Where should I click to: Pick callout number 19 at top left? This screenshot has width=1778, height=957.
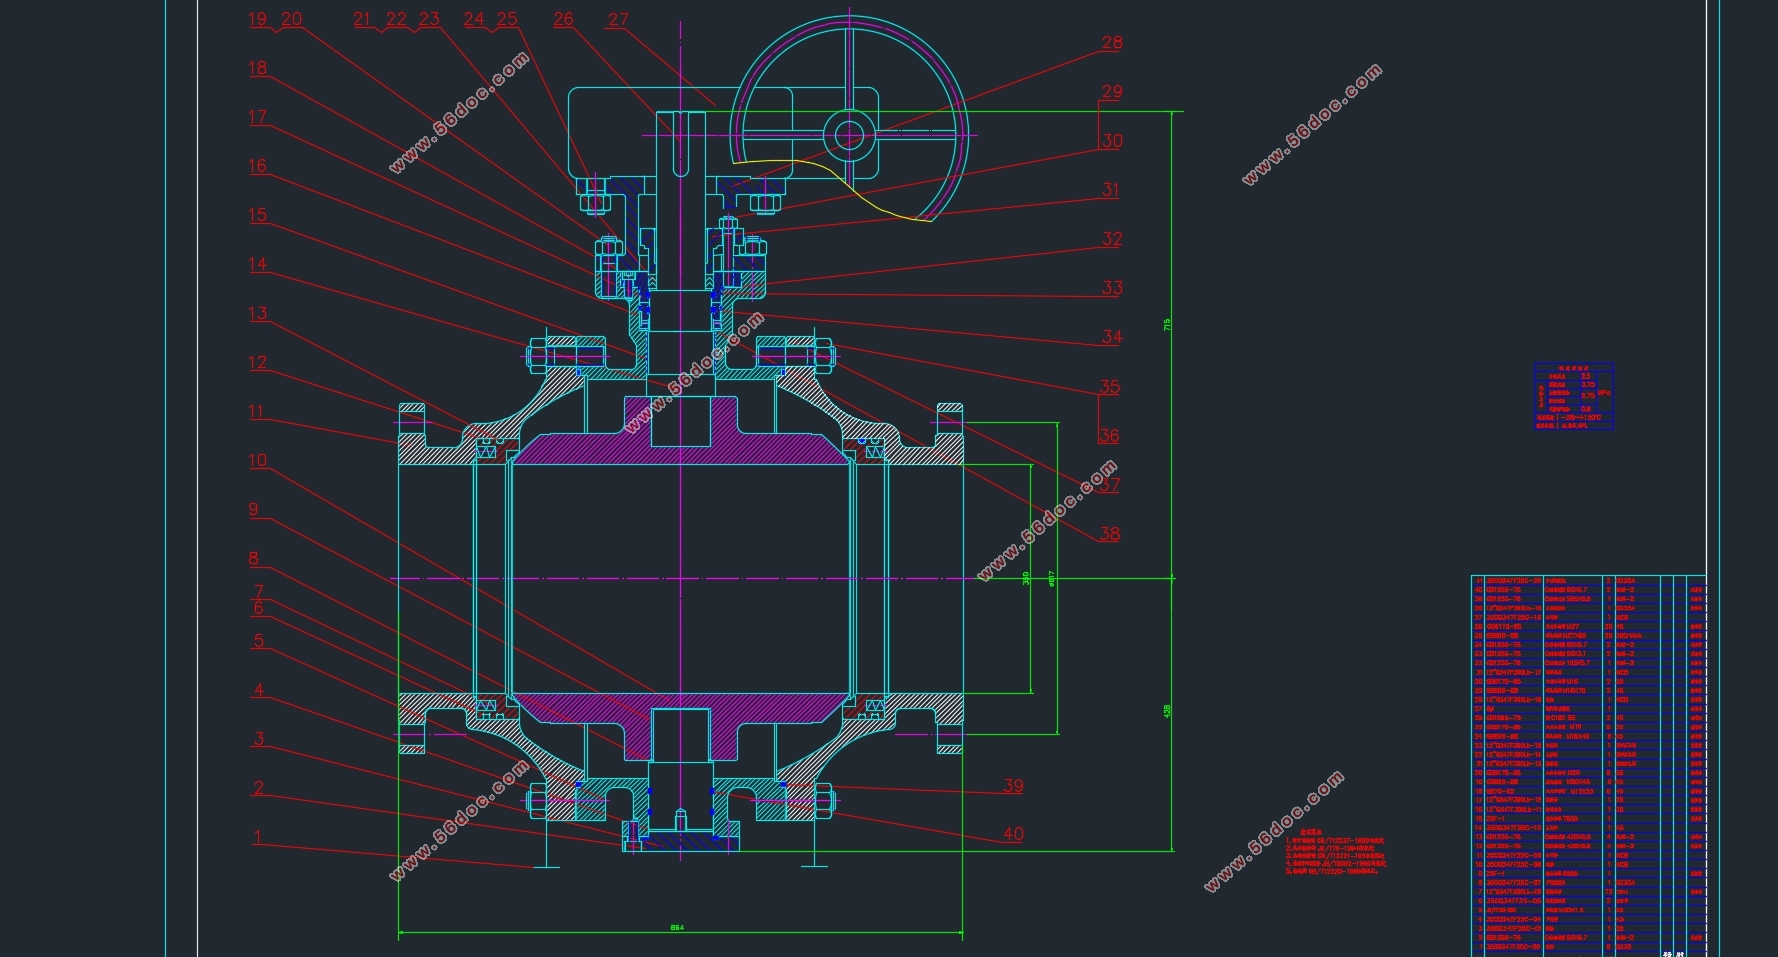pos(258,19)
